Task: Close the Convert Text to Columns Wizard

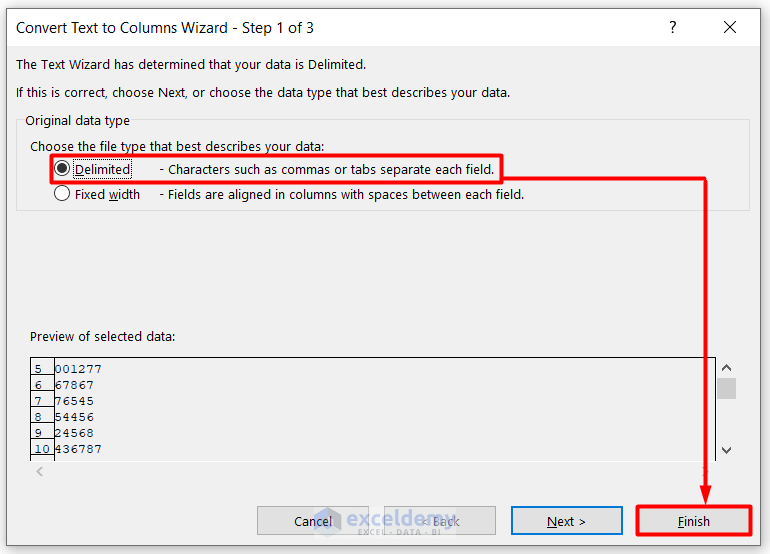Action: [732, 28]
